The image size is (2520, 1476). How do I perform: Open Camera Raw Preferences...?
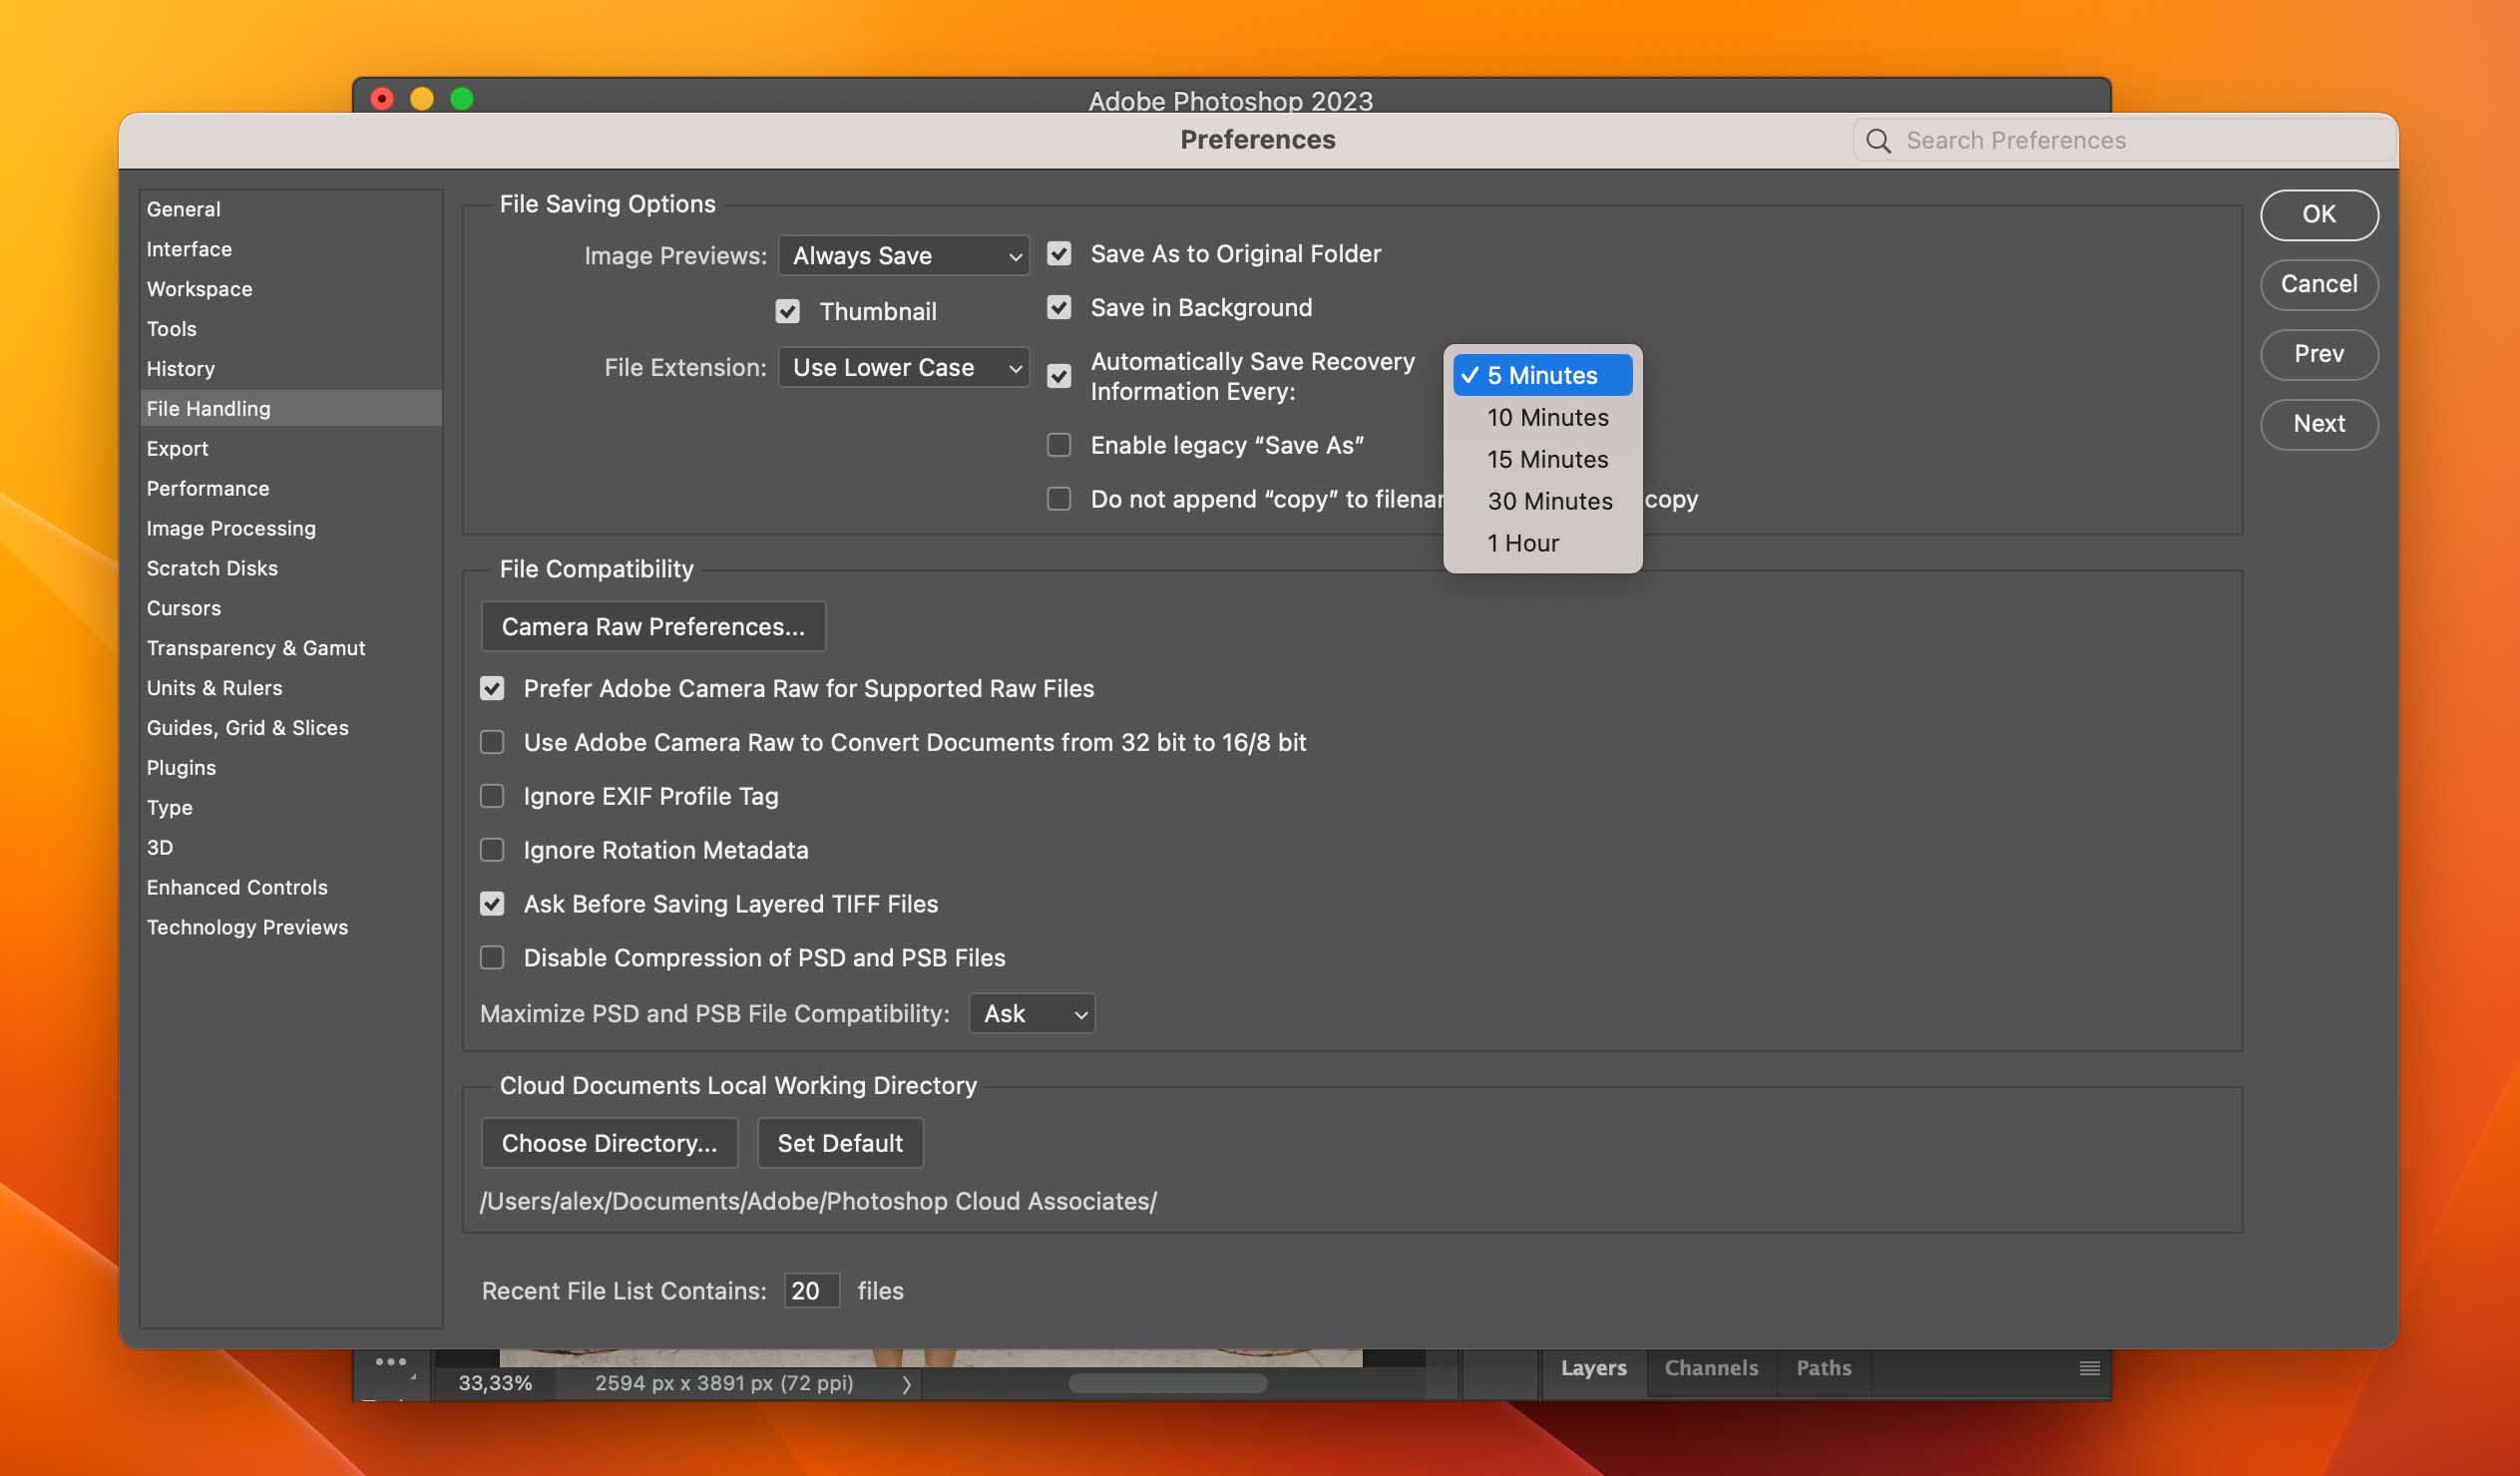pos(653,627)
